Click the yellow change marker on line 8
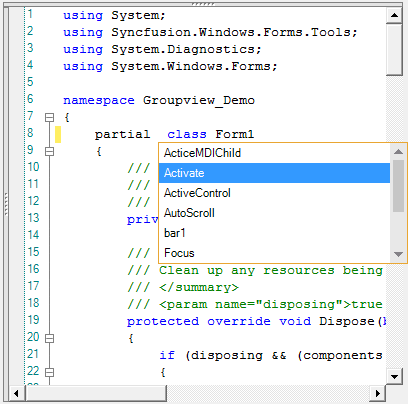 58,134
